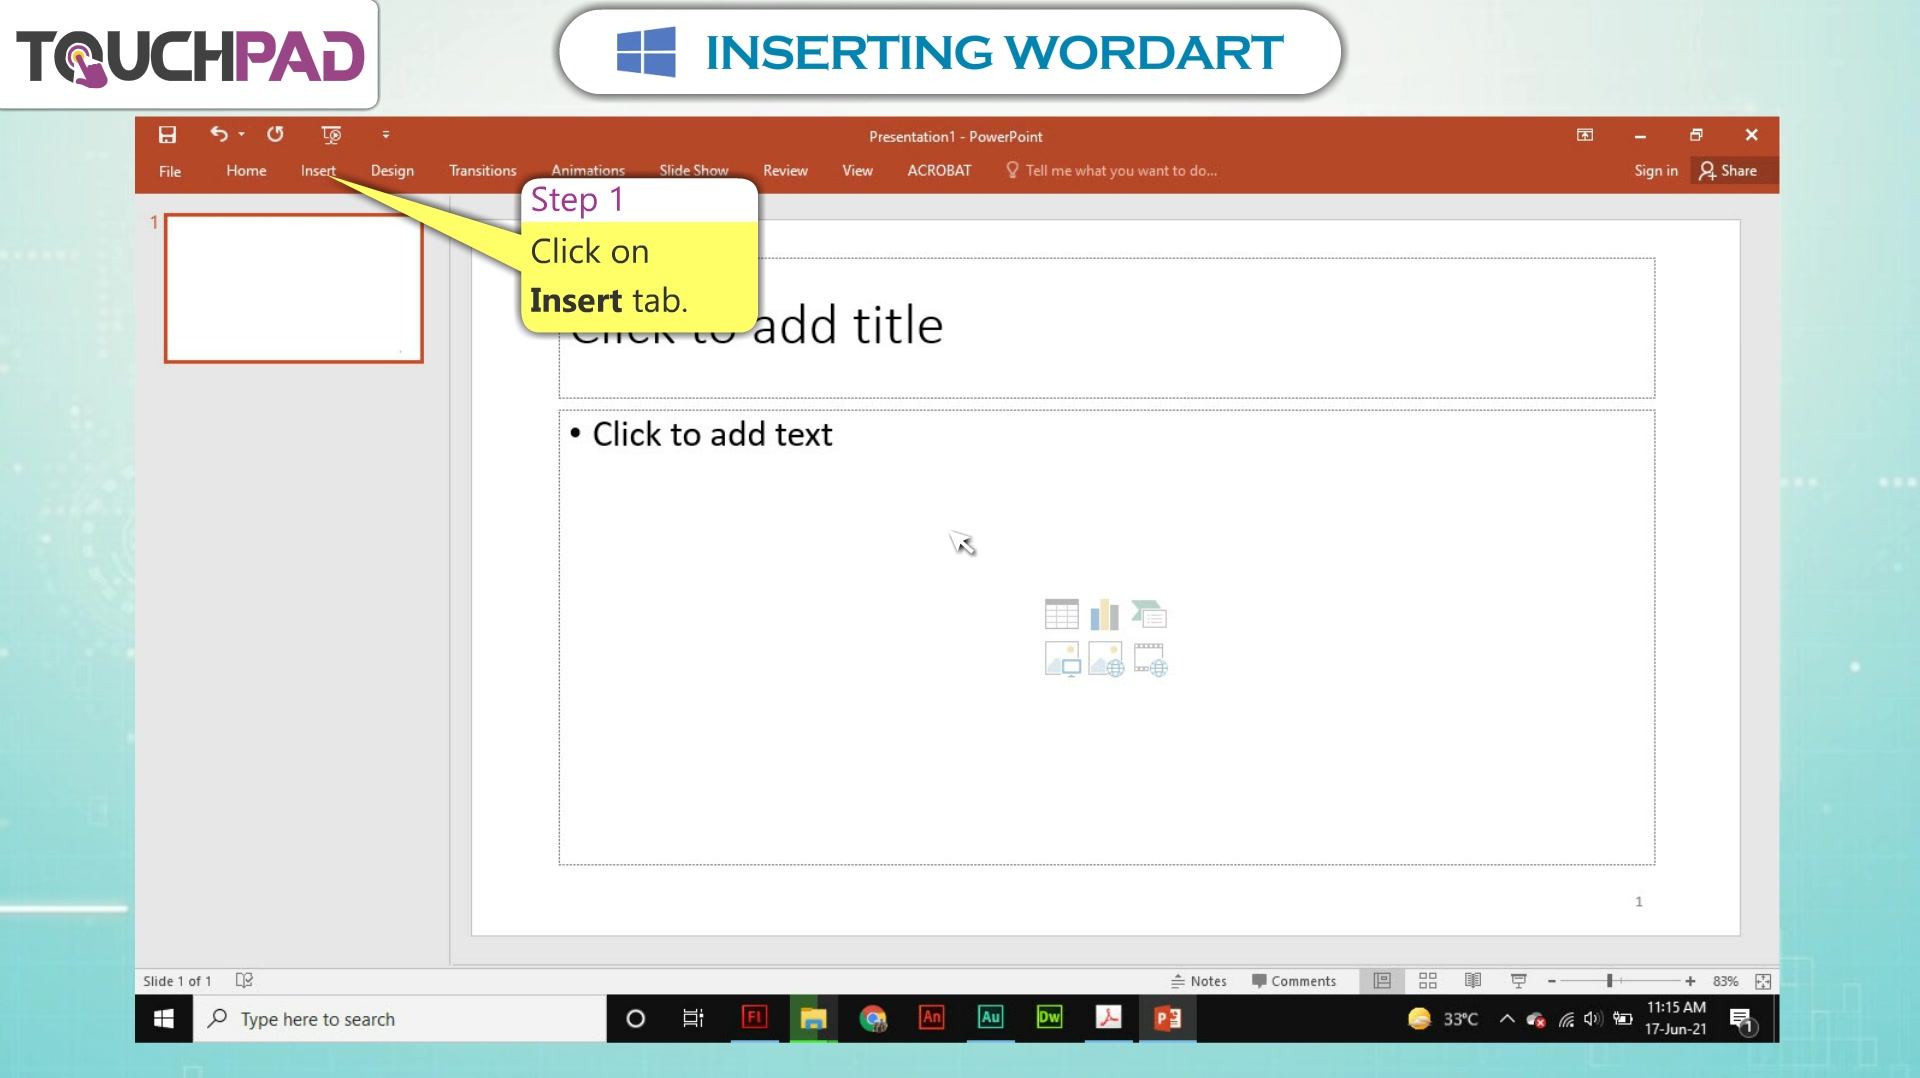Open Customize Quick Access Toolbar dropdown

point(385,135)
